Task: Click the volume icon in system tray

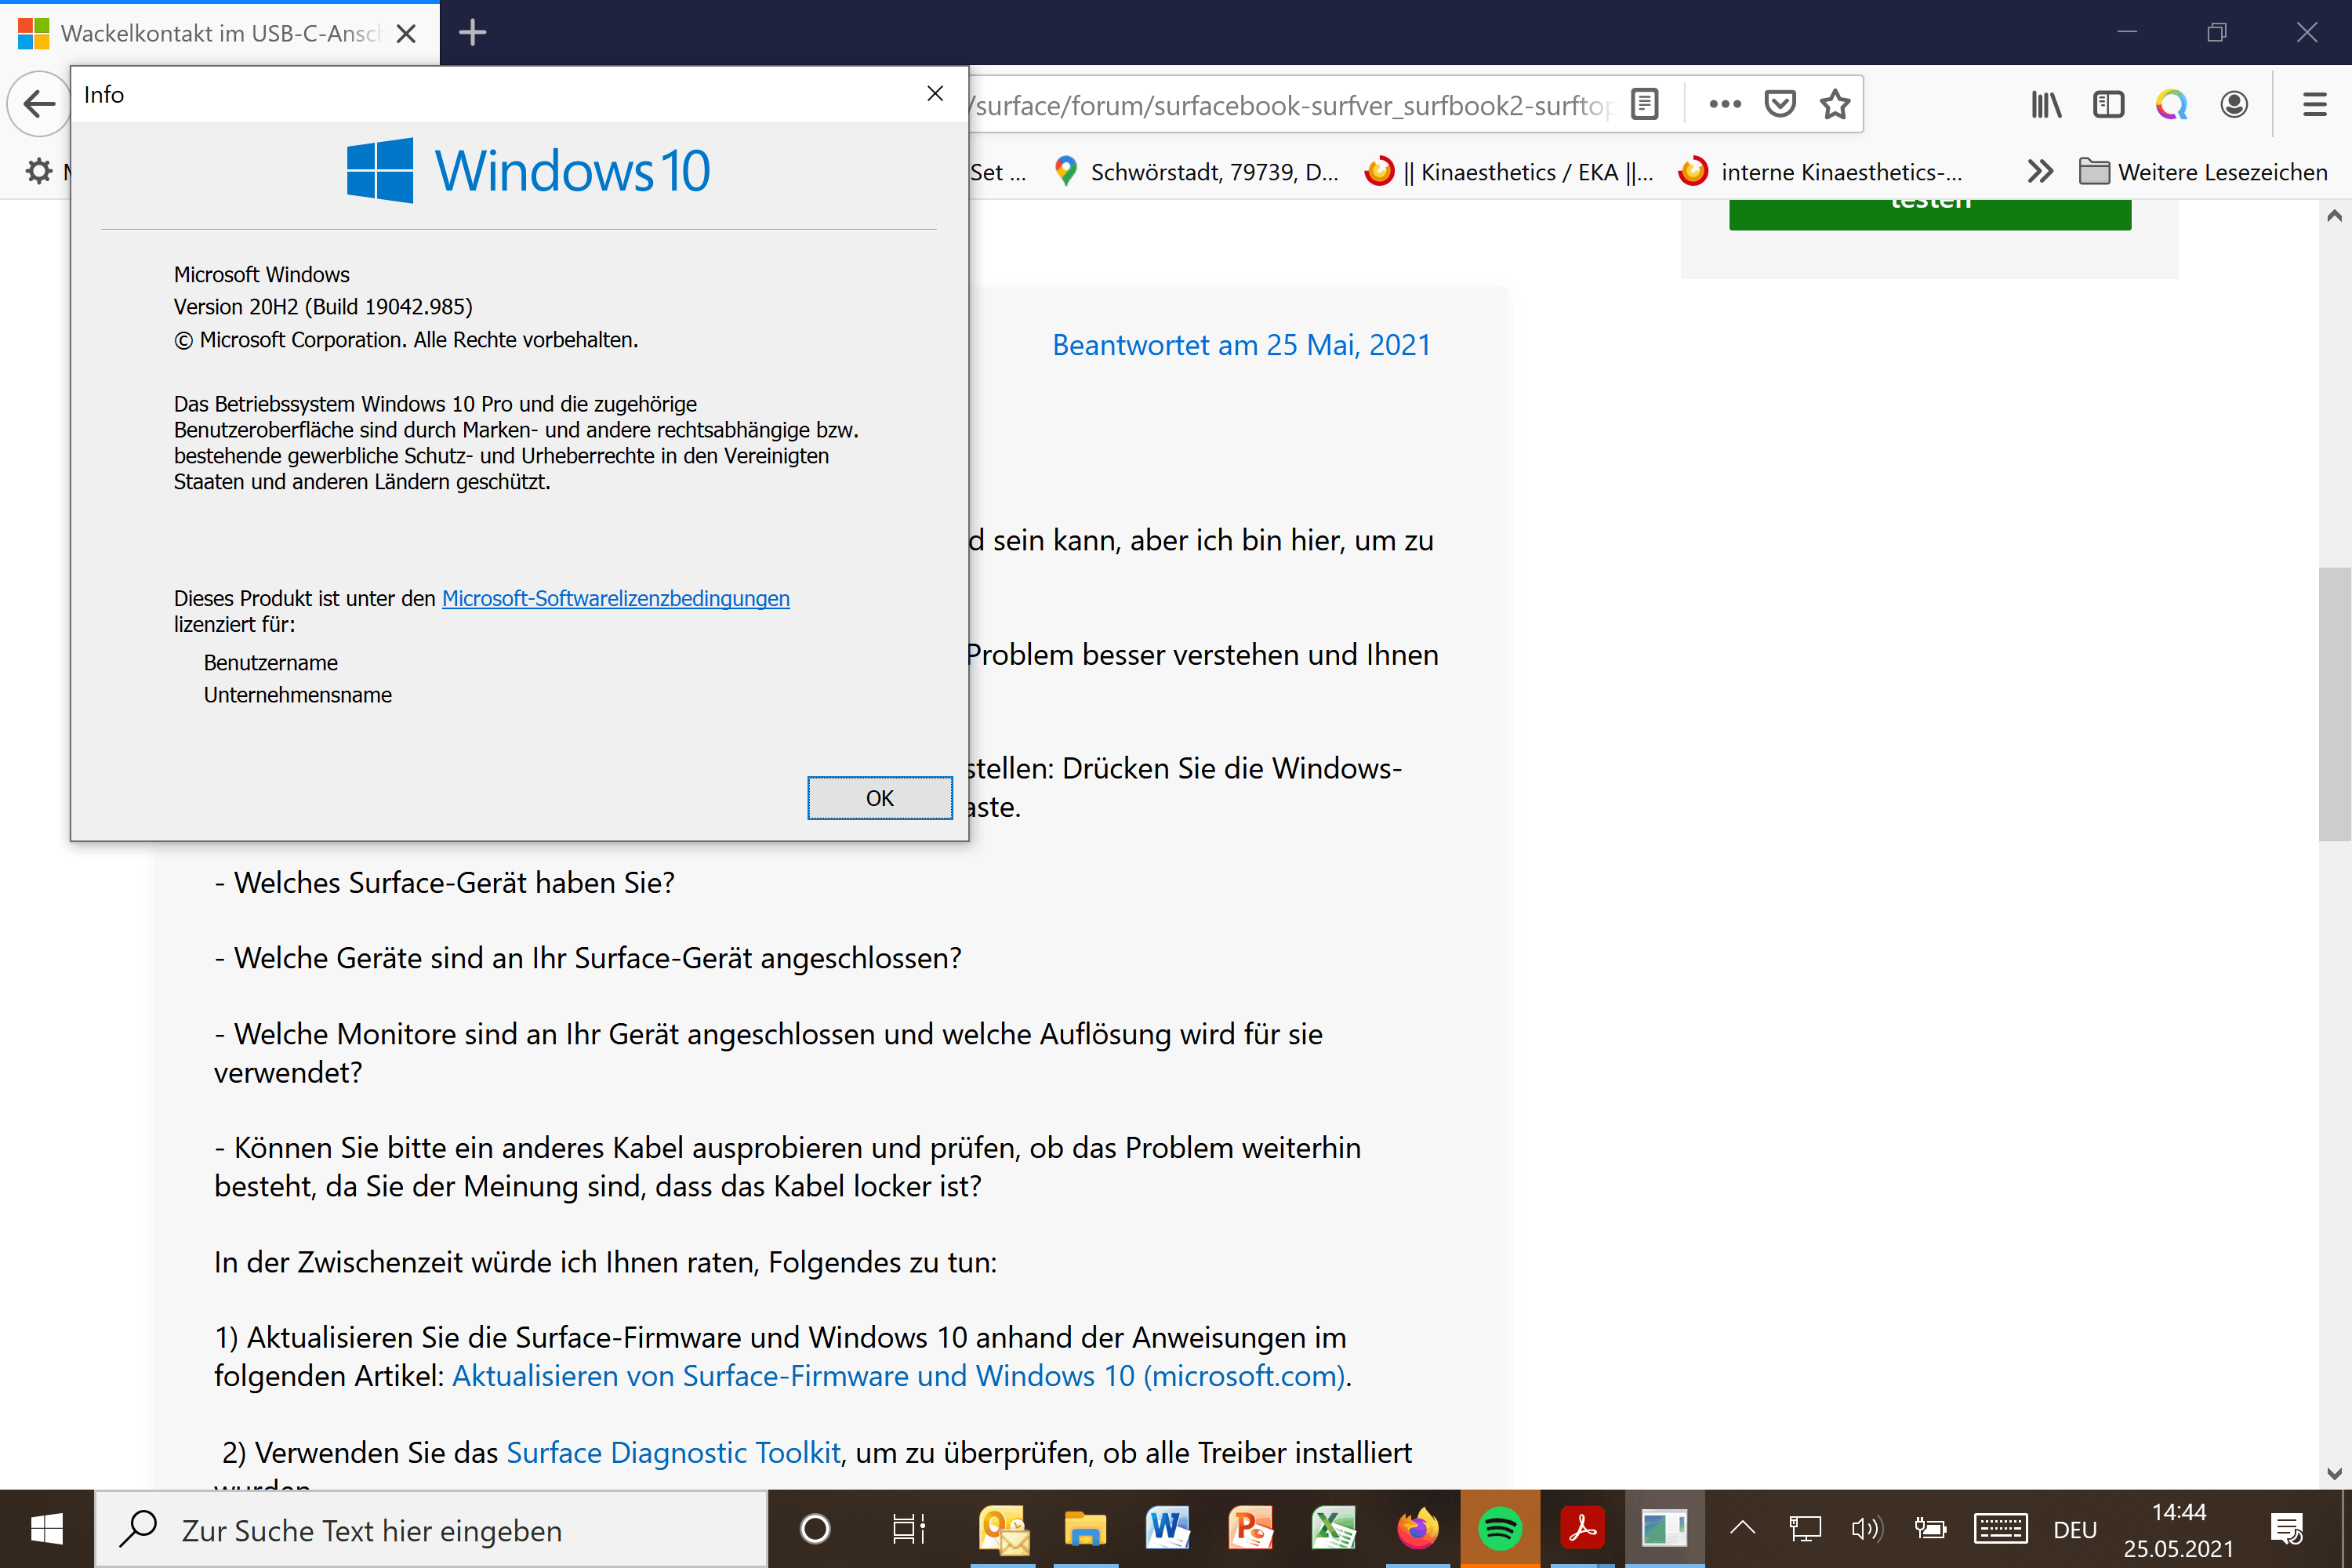Action: coord(1866,1528)
